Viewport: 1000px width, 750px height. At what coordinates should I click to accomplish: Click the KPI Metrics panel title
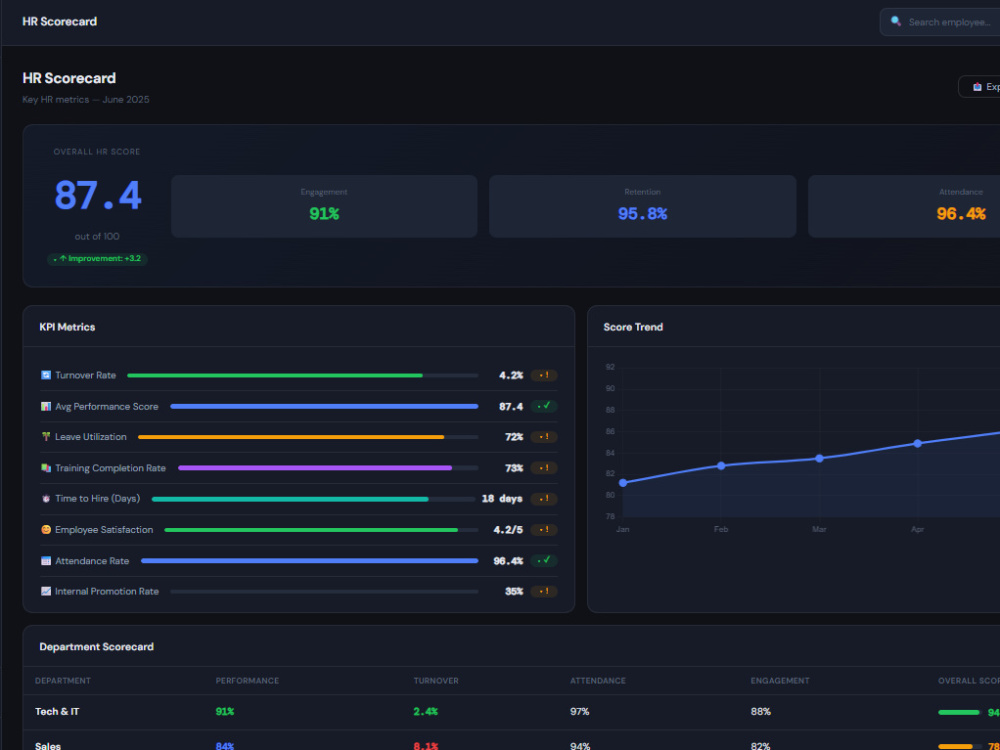point(67,327)
